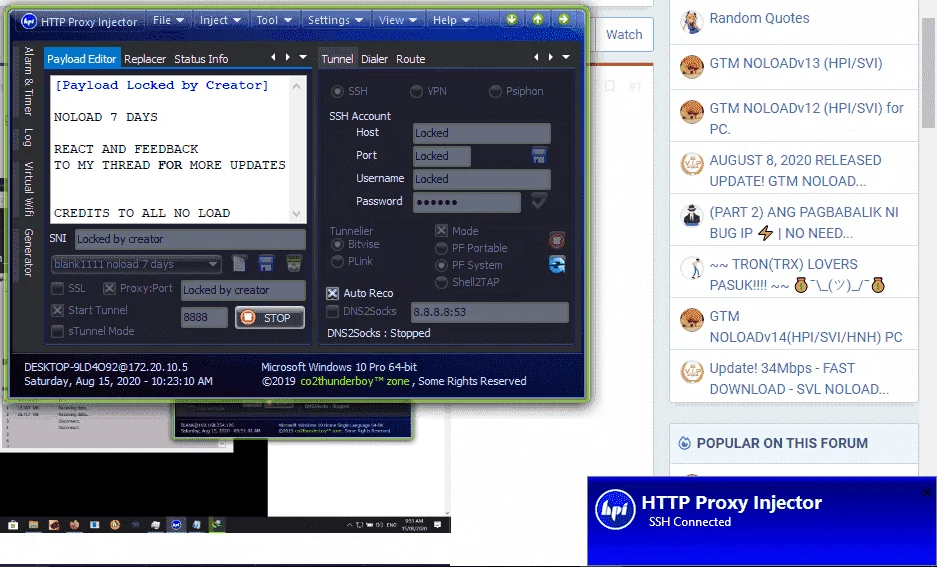This screenshot has height=567, width=937.
Task: Click the bookmark icon near post #1
Action: coord(610,87)
